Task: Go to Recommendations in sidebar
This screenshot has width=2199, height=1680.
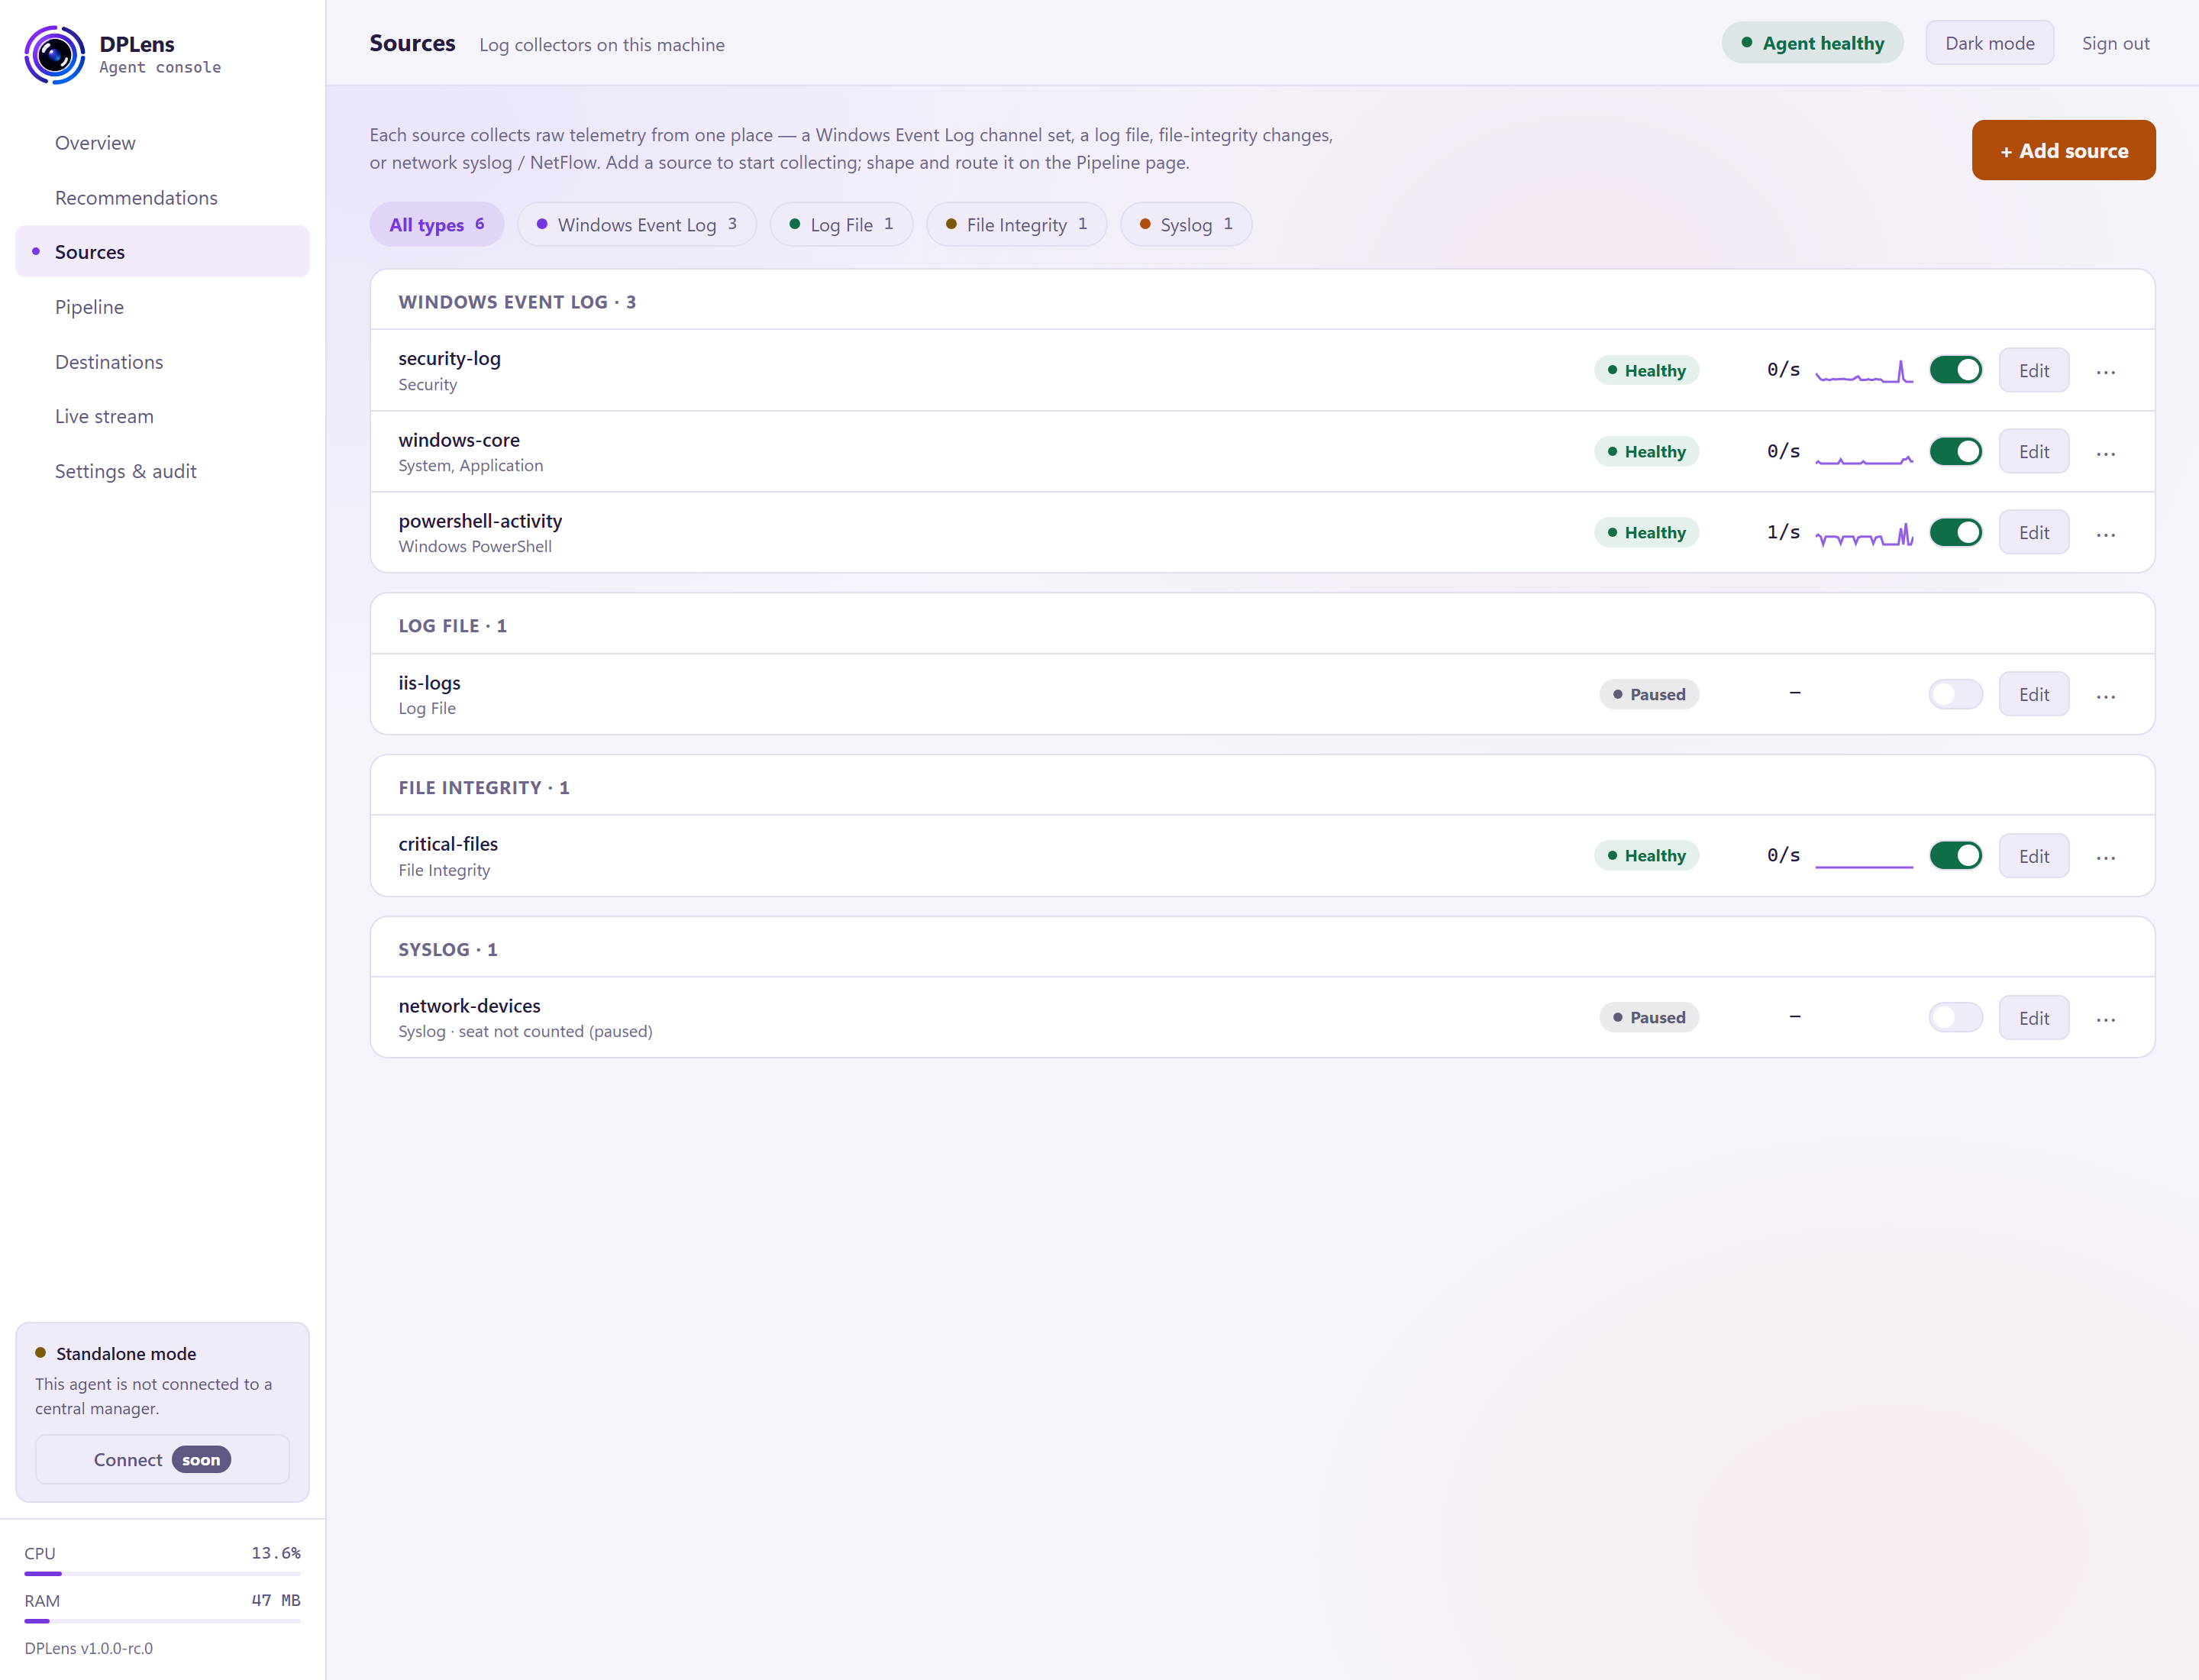Action: click(x=163, y=197)
